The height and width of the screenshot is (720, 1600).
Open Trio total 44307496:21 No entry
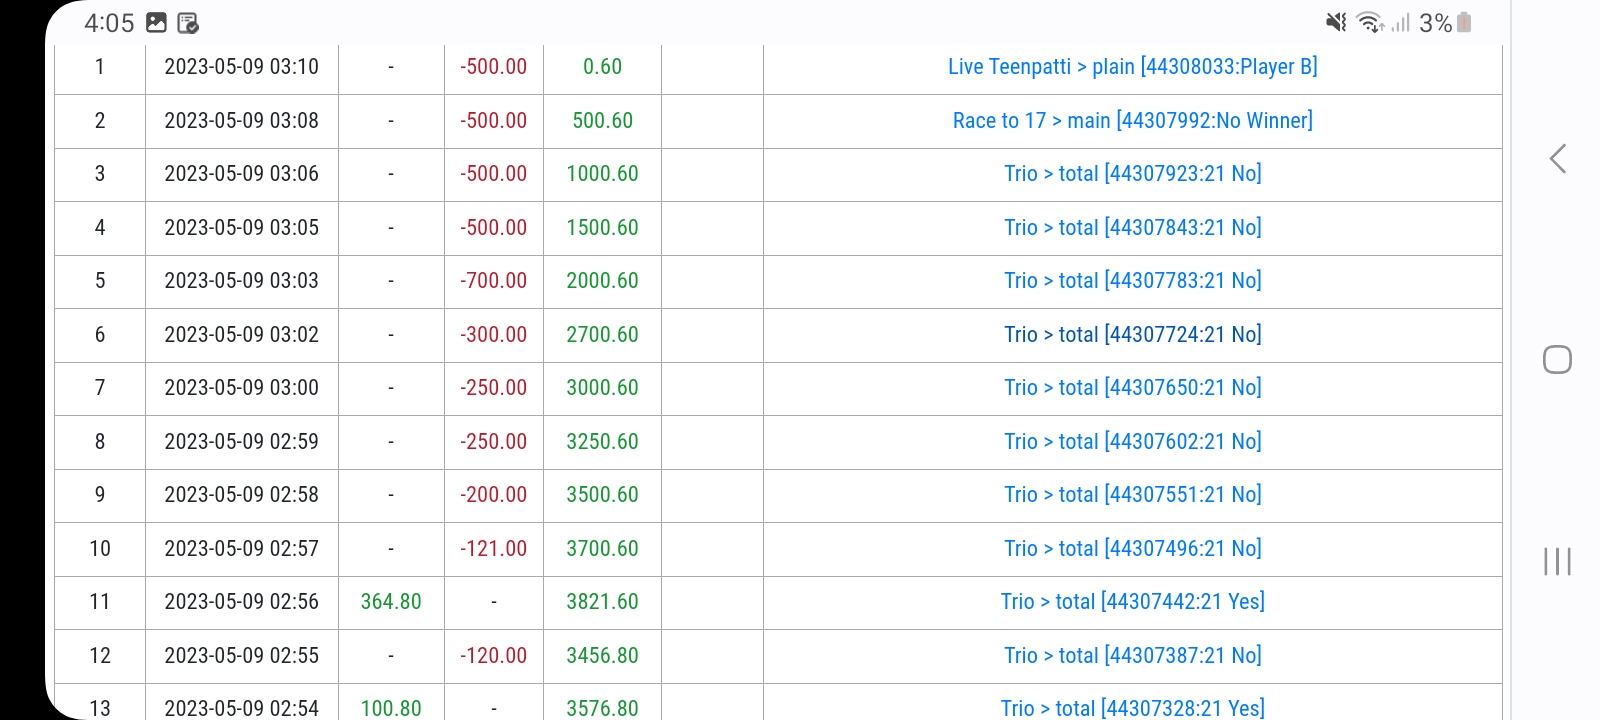(1132, 549)
